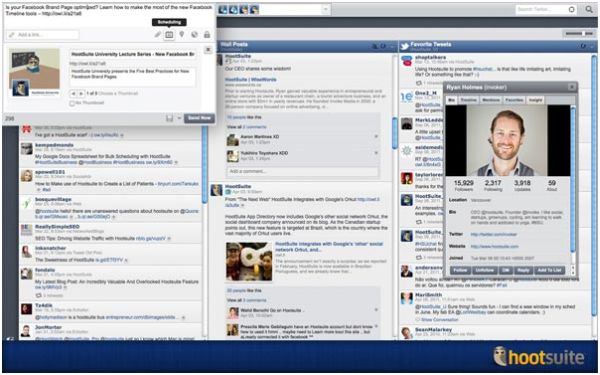Open 'HootSuite integrates with Google's other social network' link
The height and width of the screenshot is (375, 600).
(x=329, y=246)
